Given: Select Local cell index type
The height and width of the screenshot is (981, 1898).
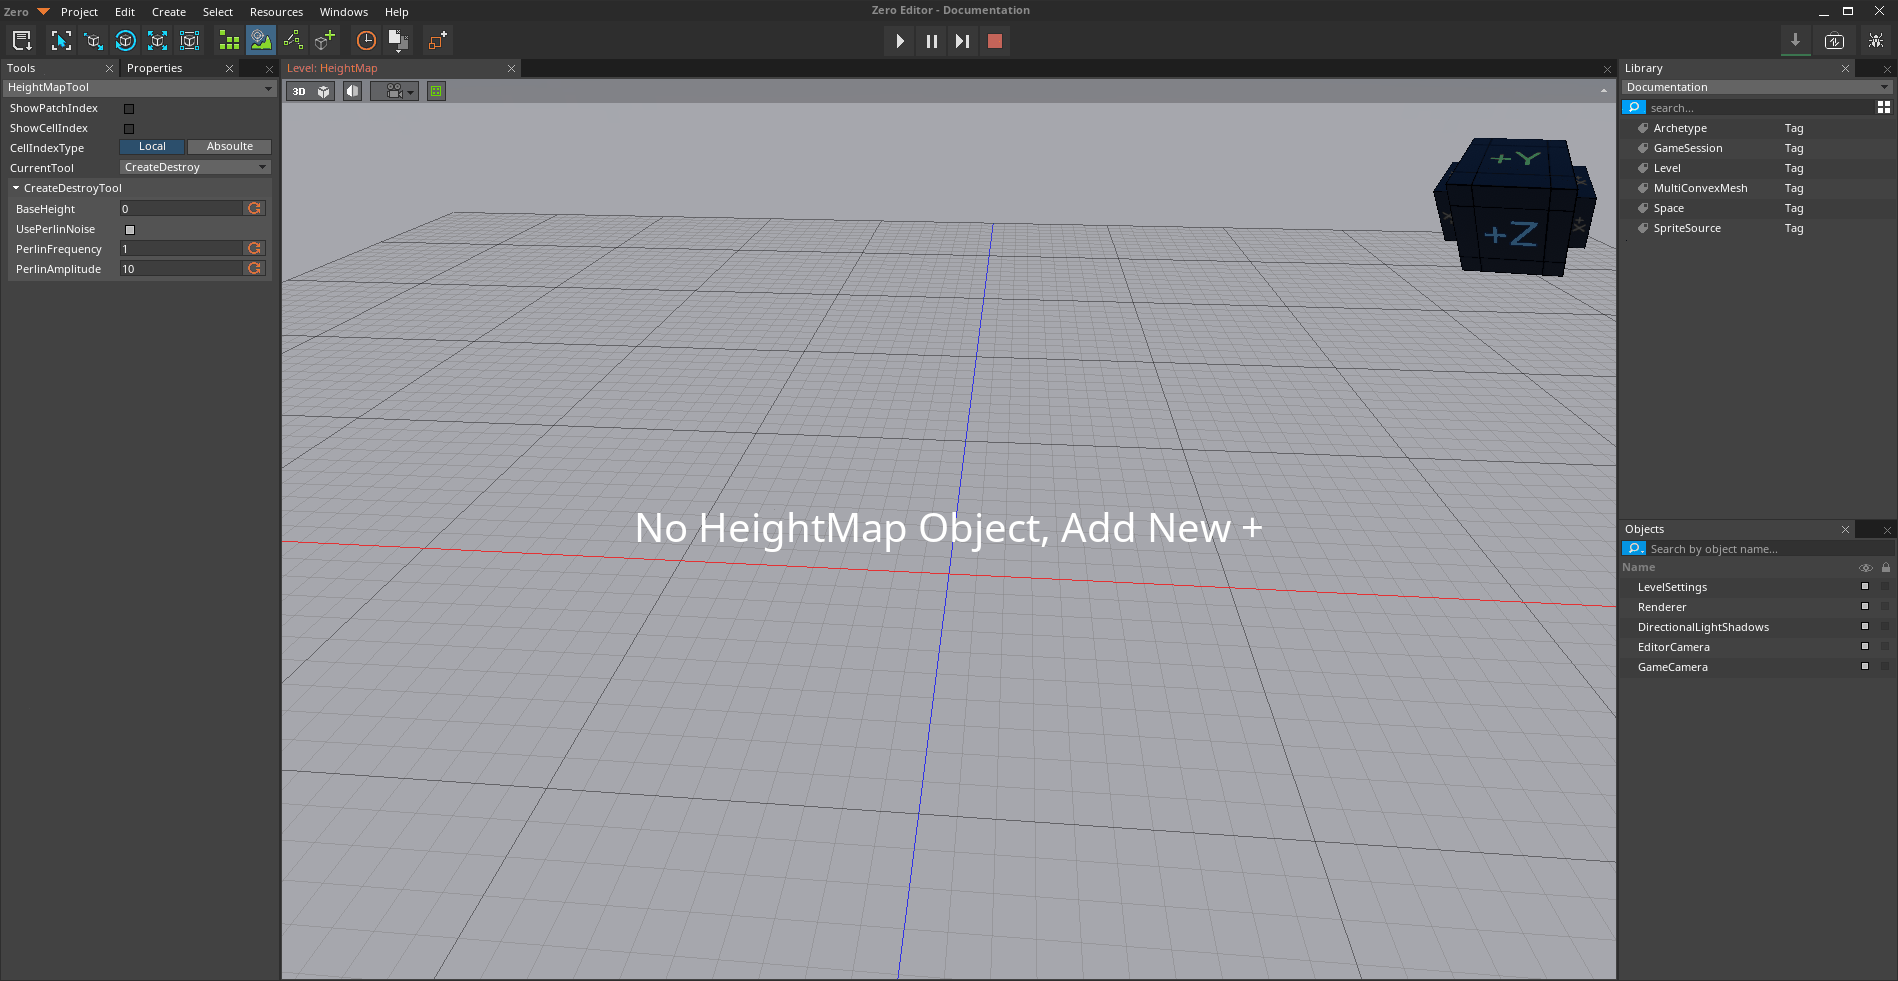Looking at the screenshot, I should [x=152, y=146].
